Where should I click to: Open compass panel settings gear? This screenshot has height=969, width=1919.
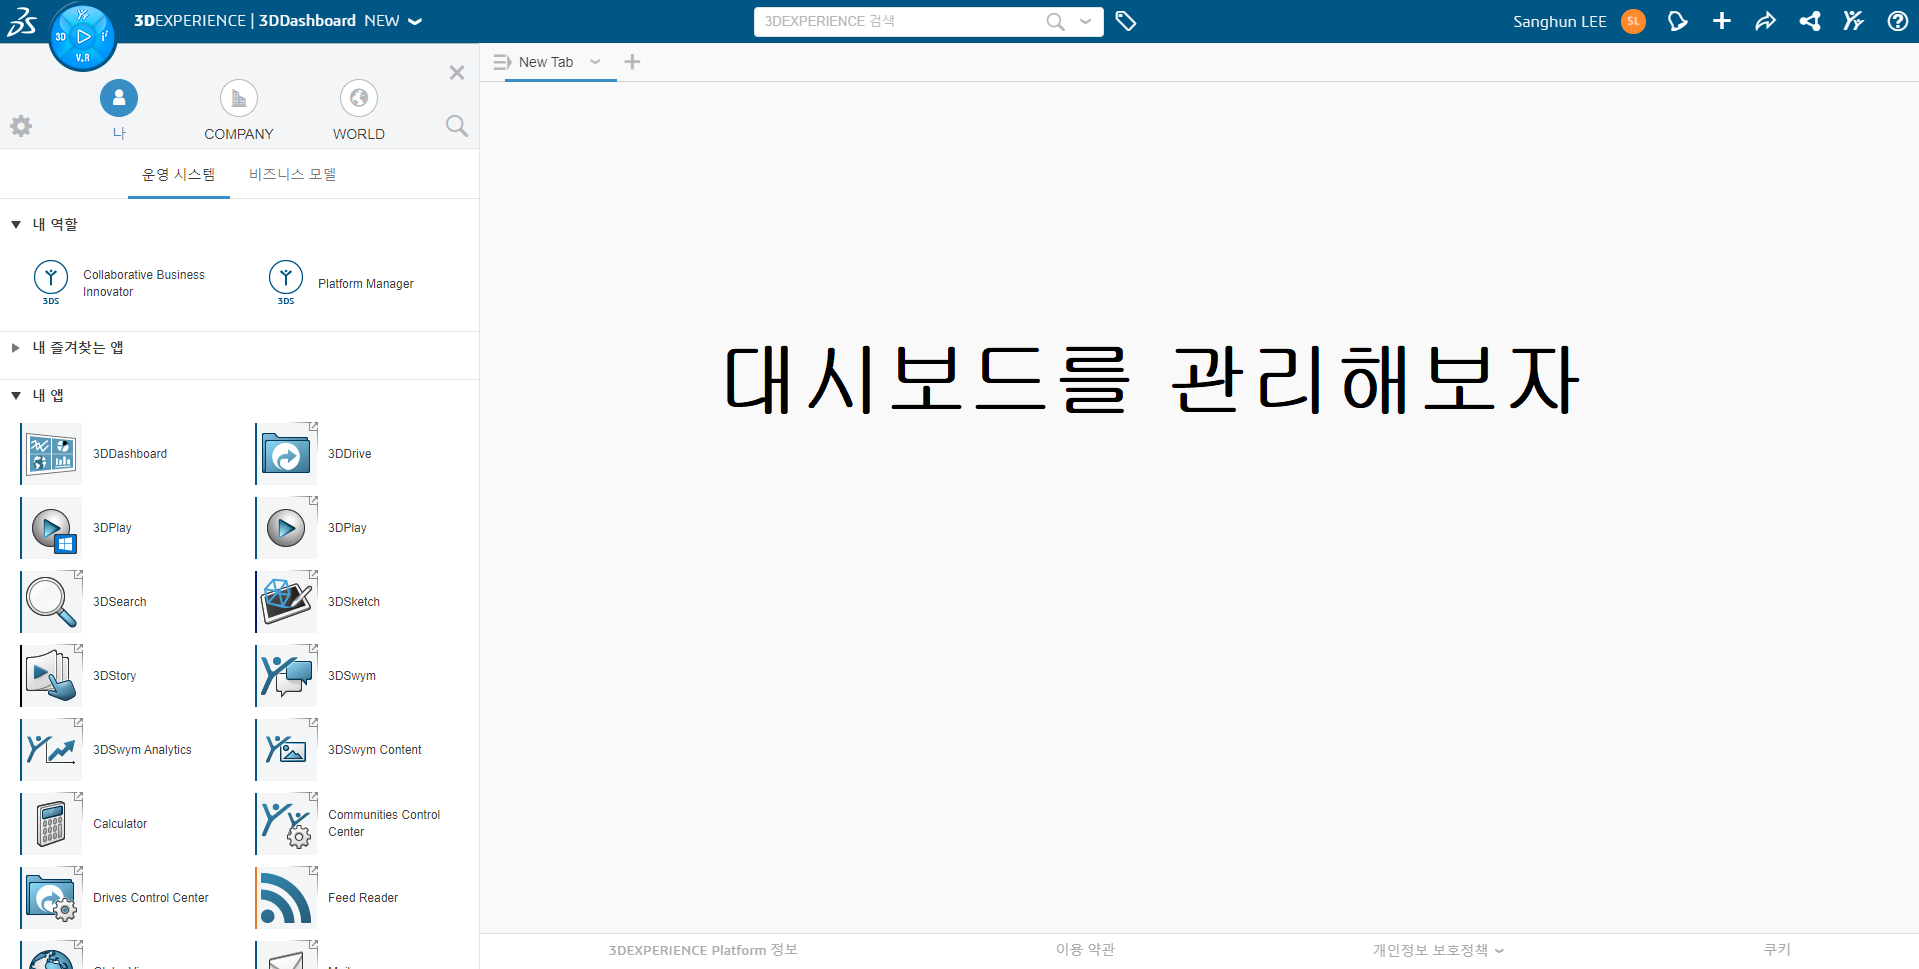tap(21, 126)
